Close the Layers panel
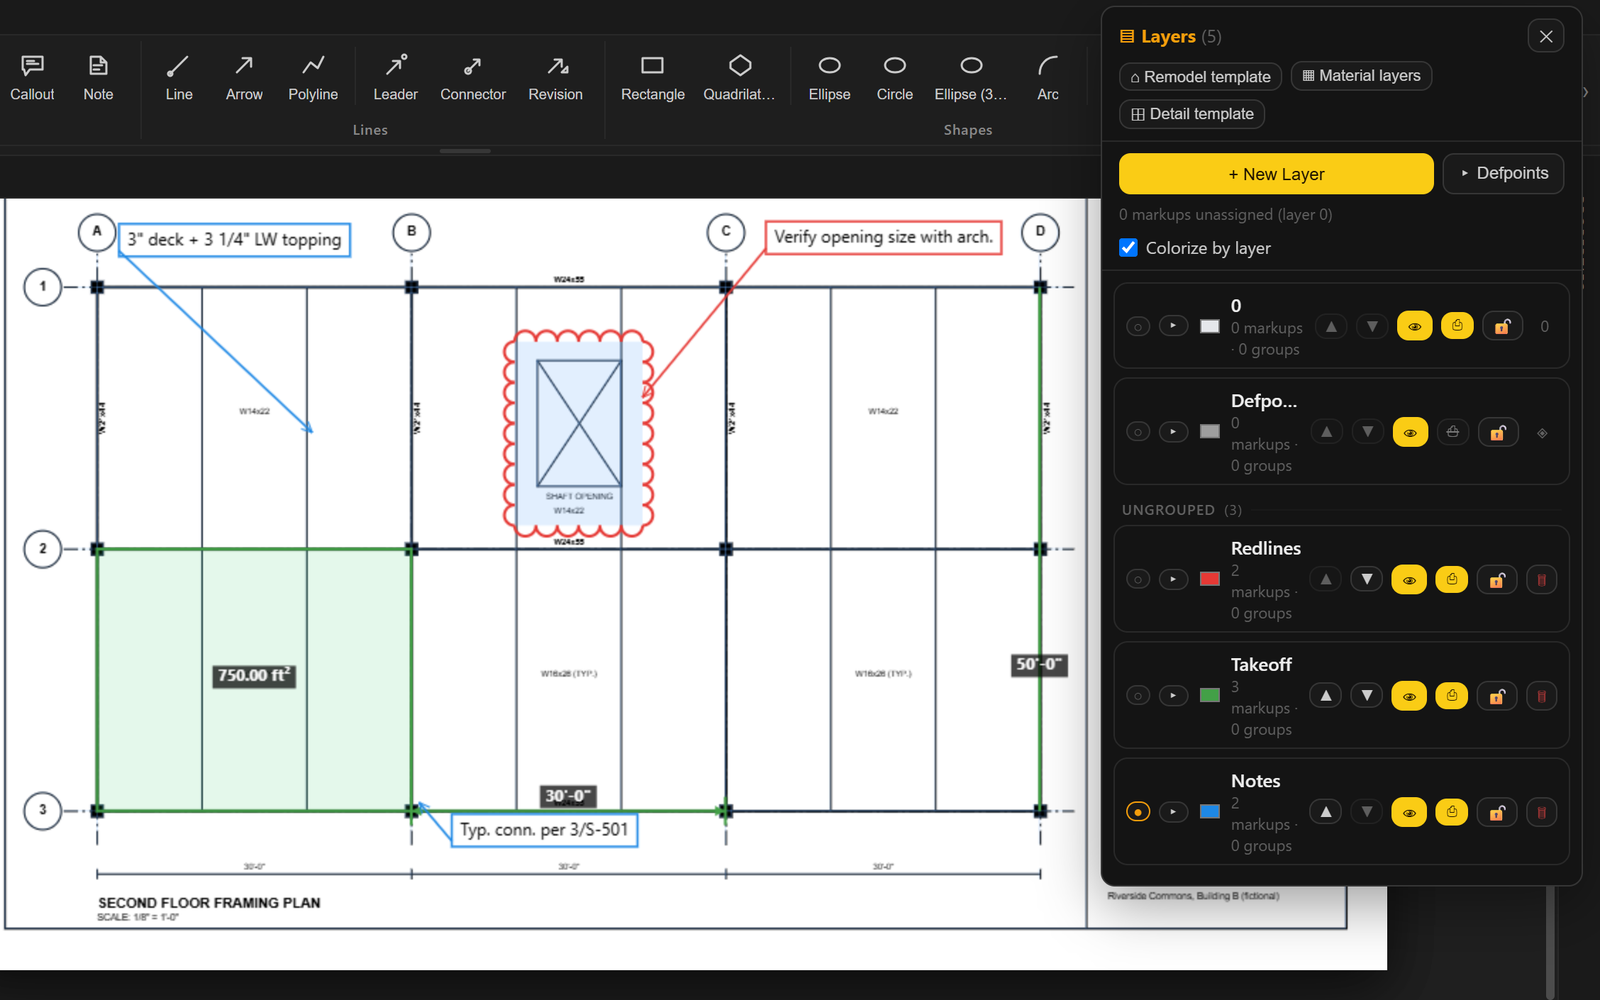The height and width of the screenshot is (1000, 1600). pyautogui.click(x=1546, y=37)
